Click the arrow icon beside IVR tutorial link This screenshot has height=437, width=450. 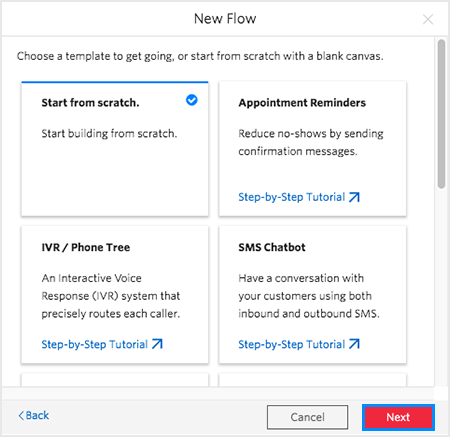[x=157, y=344]
